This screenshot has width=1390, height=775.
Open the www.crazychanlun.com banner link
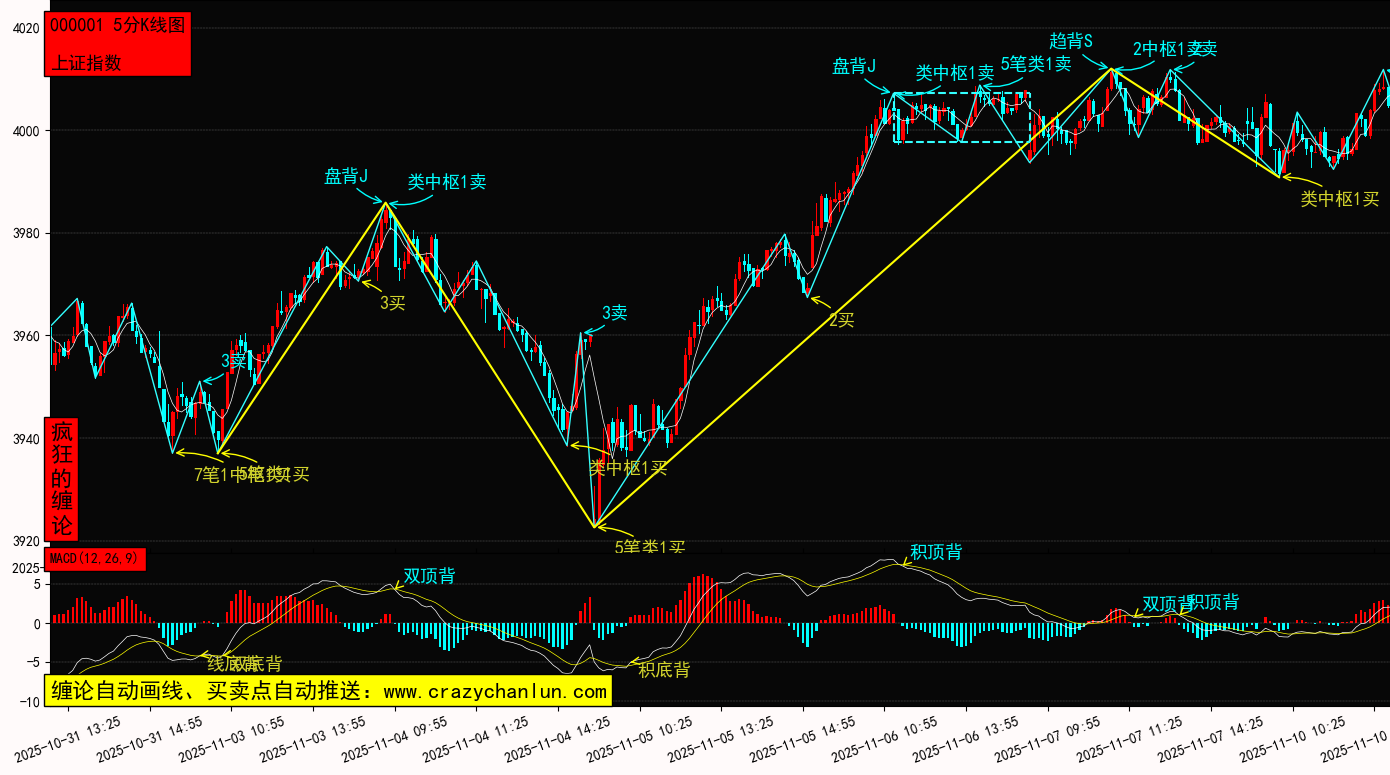click(327, 691)
